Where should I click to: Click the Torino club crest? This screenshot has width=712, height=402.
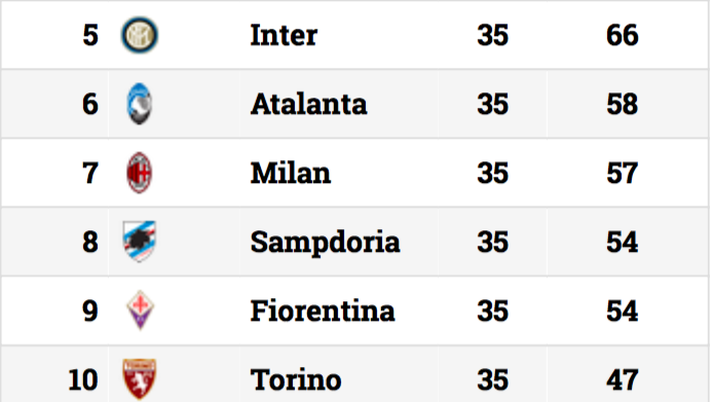[140, 379]
